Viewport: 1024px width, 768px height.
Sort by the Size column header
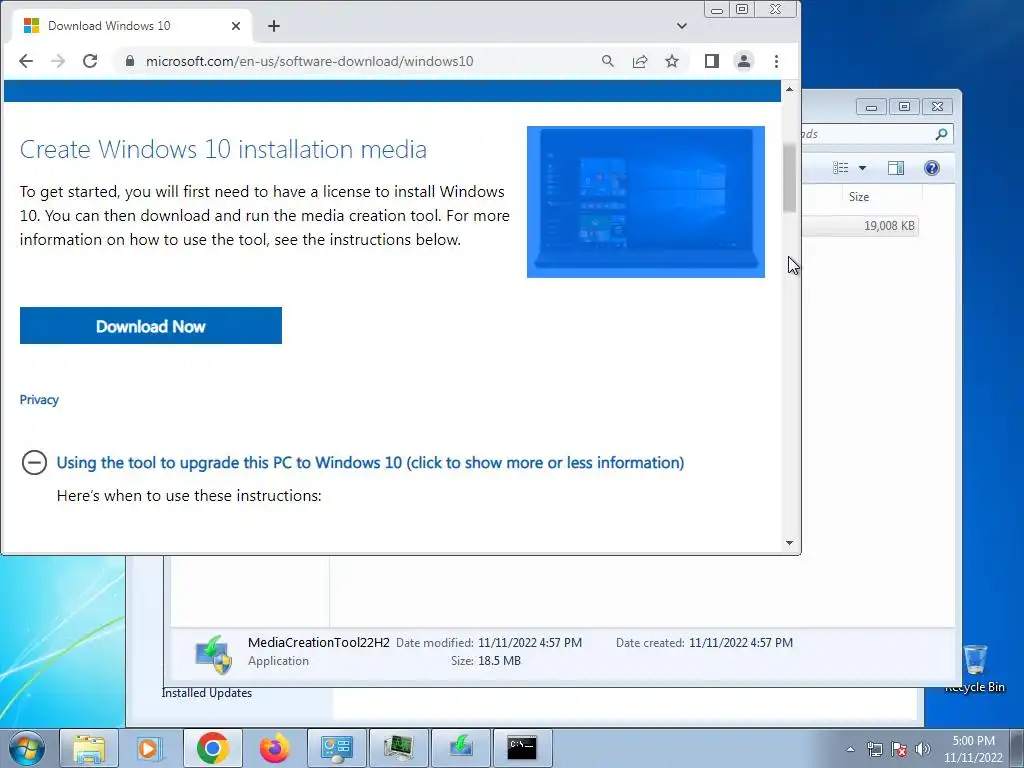pyautogui.click(x=859, y=197)
